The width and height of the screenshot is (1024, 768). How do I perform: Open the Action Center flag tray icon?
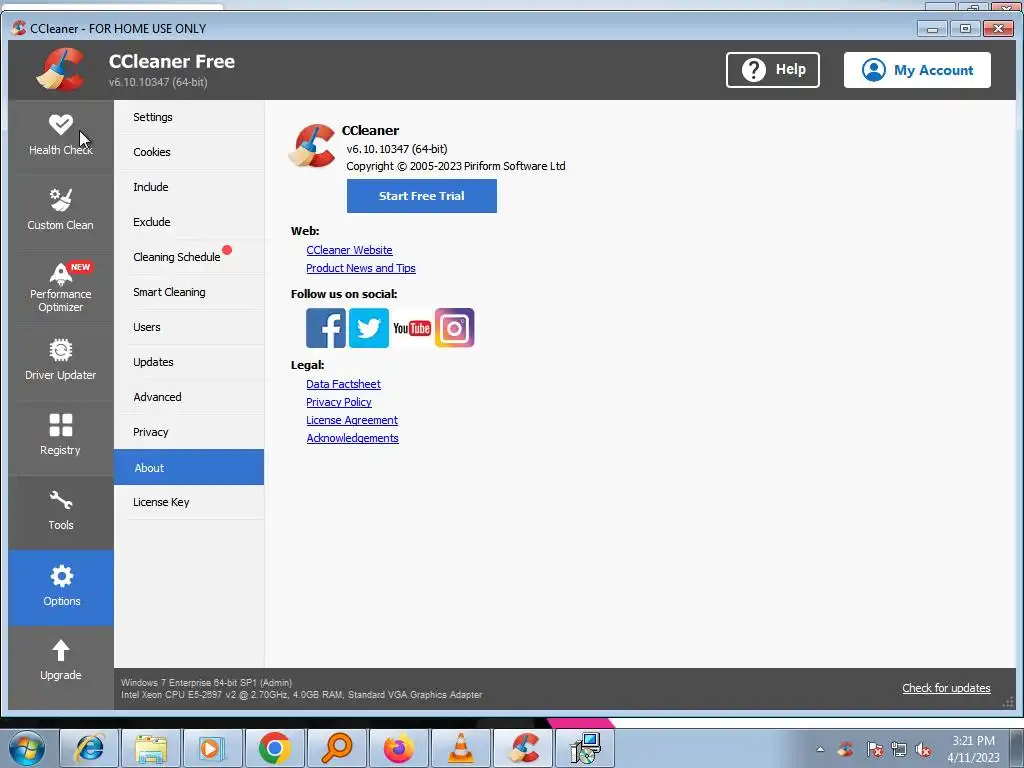(875, 750)
